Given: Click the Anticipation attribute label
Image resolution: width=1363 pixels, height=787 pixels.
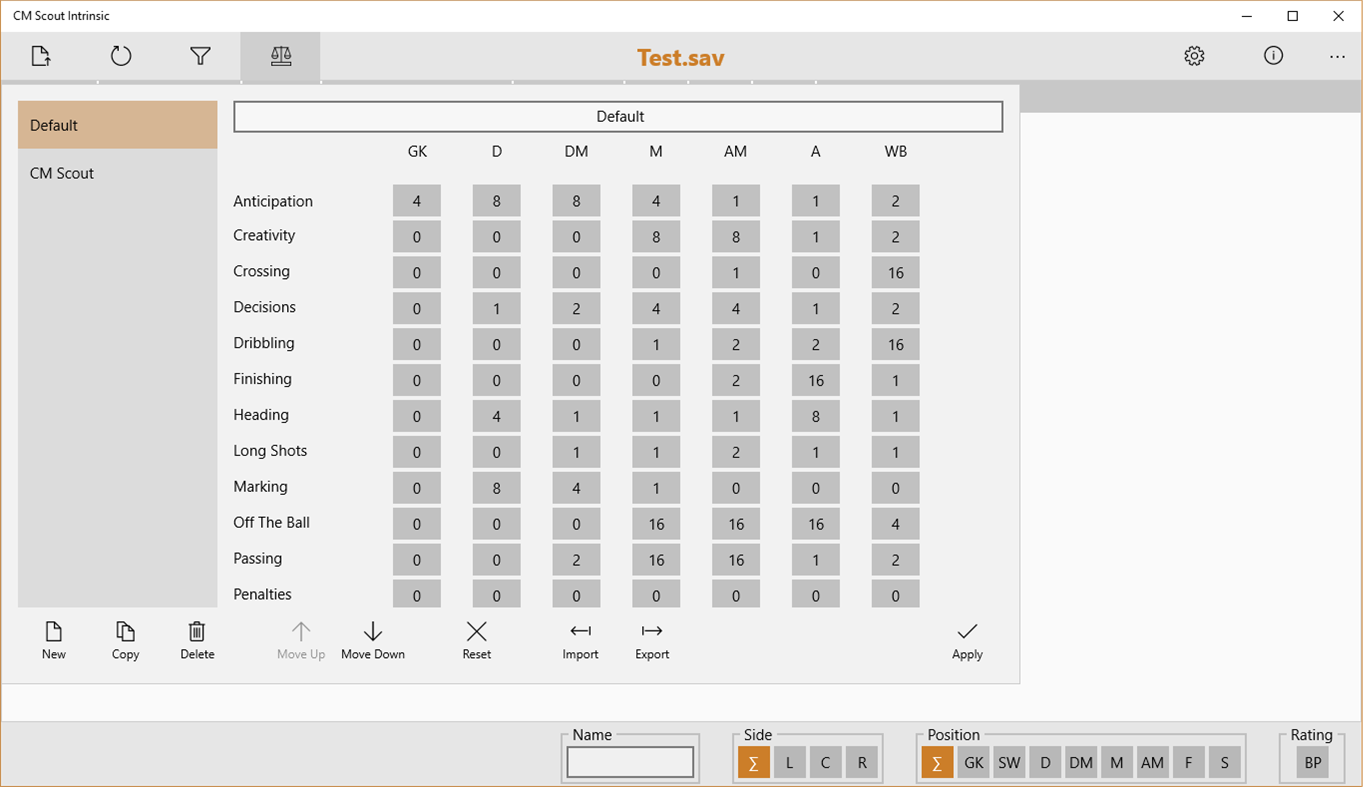Looking at the screenshot, I should 273,201.
